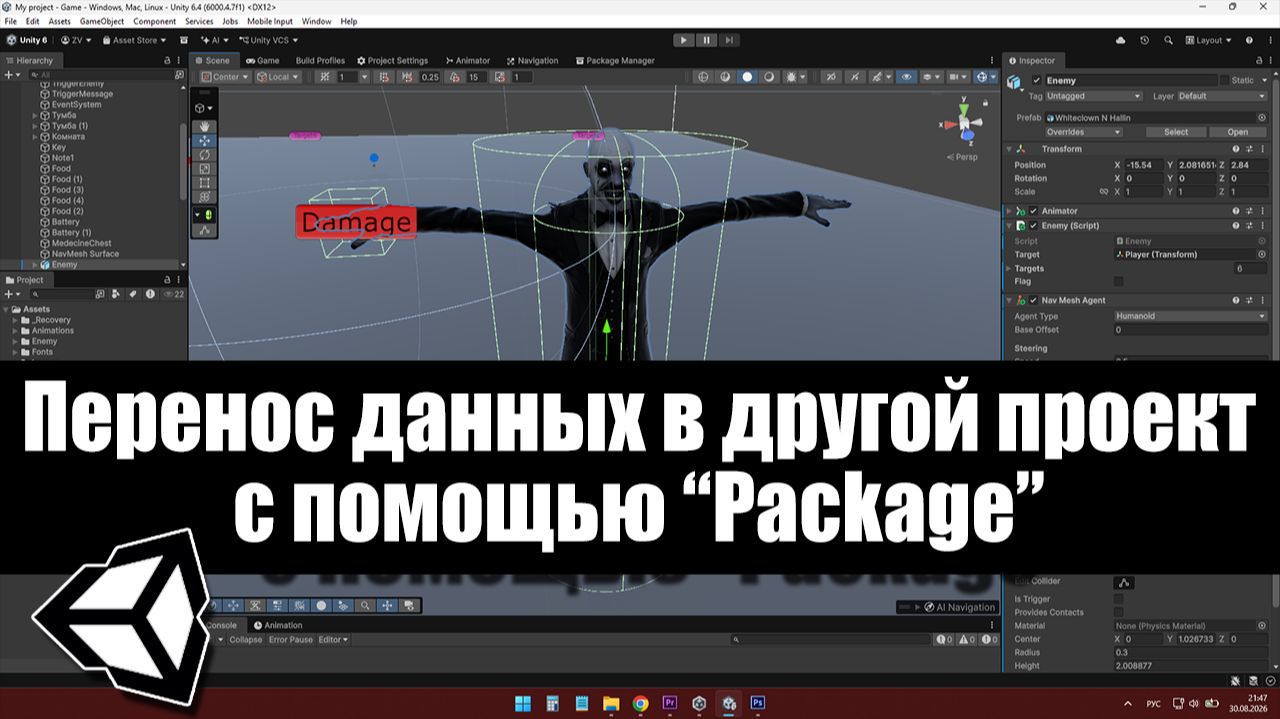This screenshot has height=719, width=1280.
Task: Toggle scene visibility eye button
Action: tap(907, 77)
